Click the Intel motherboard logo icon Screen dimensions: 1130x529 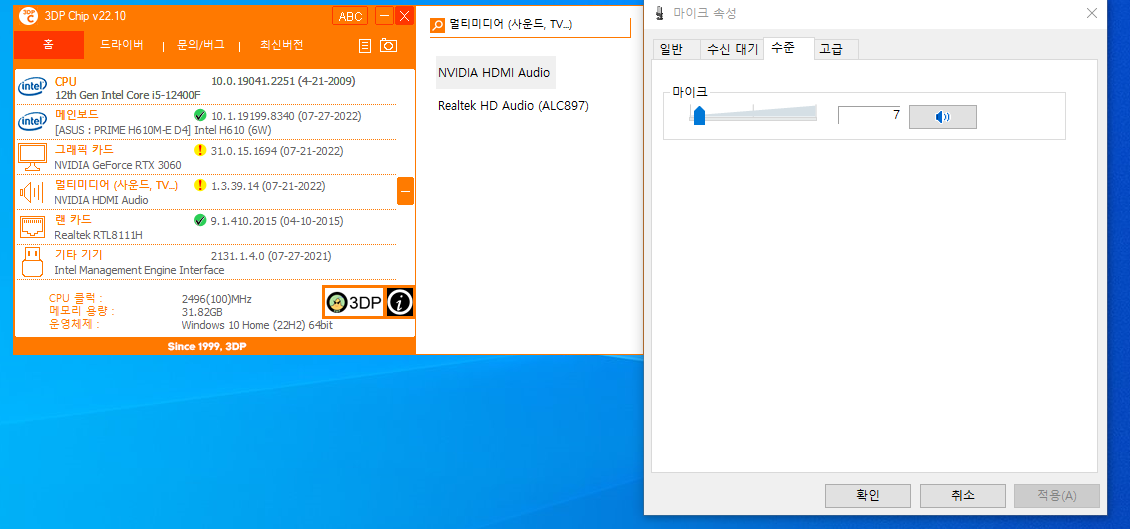click(x=32, y=121)
